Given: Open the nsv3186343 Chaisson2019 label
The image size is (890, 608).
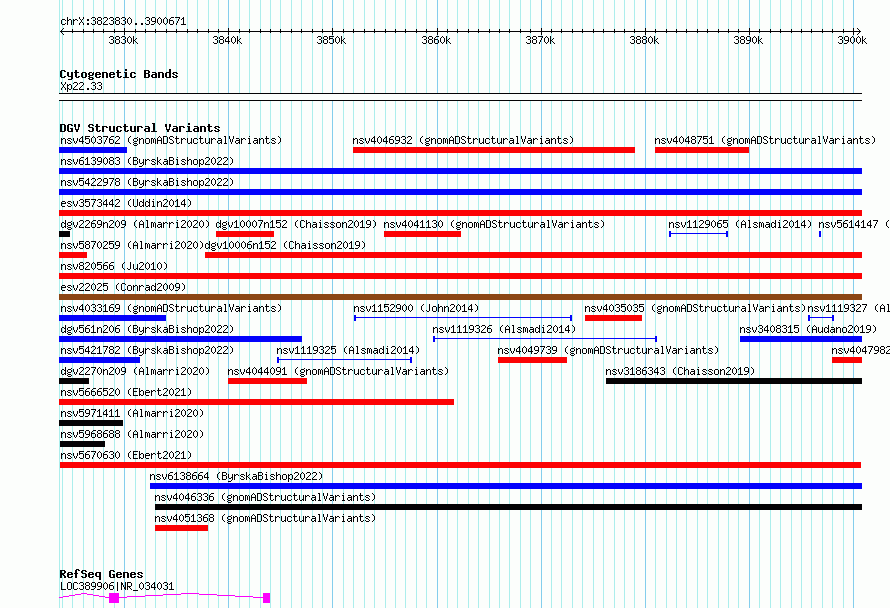Looking at the screenshot, I should 680,371.
